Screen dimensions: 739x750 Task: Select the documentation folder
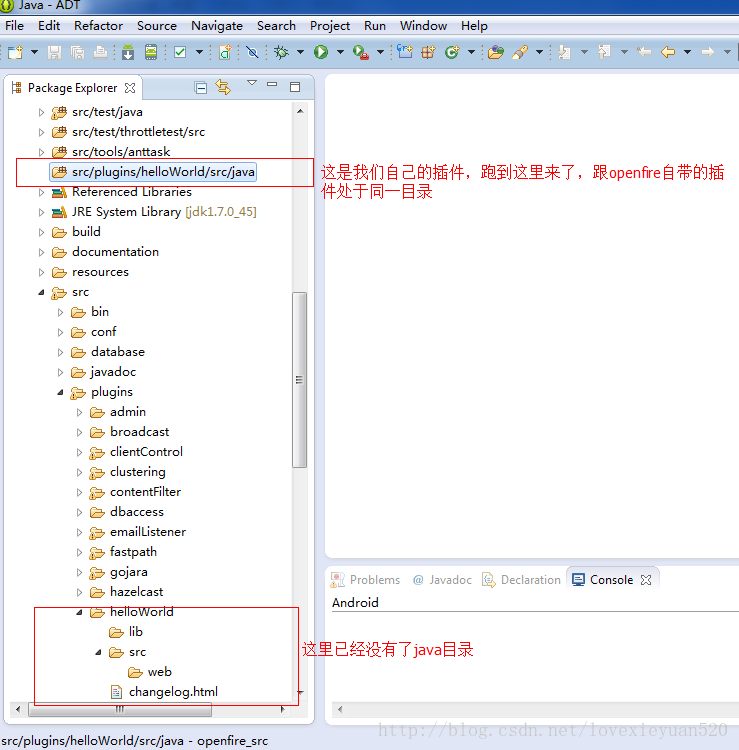106,252
